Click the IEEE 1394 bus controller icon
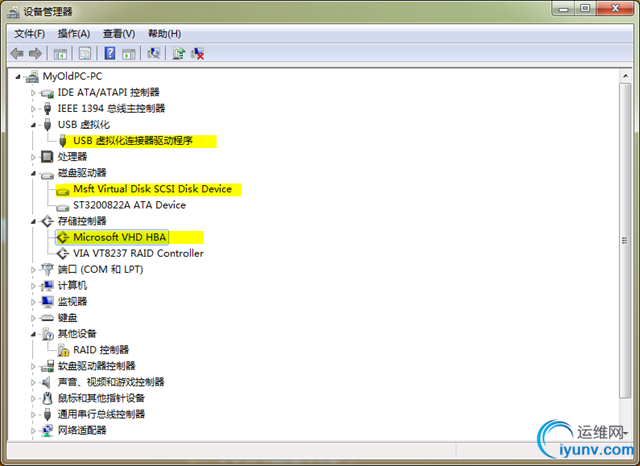The height and width of the screenshot is (466, 640). 47,109
